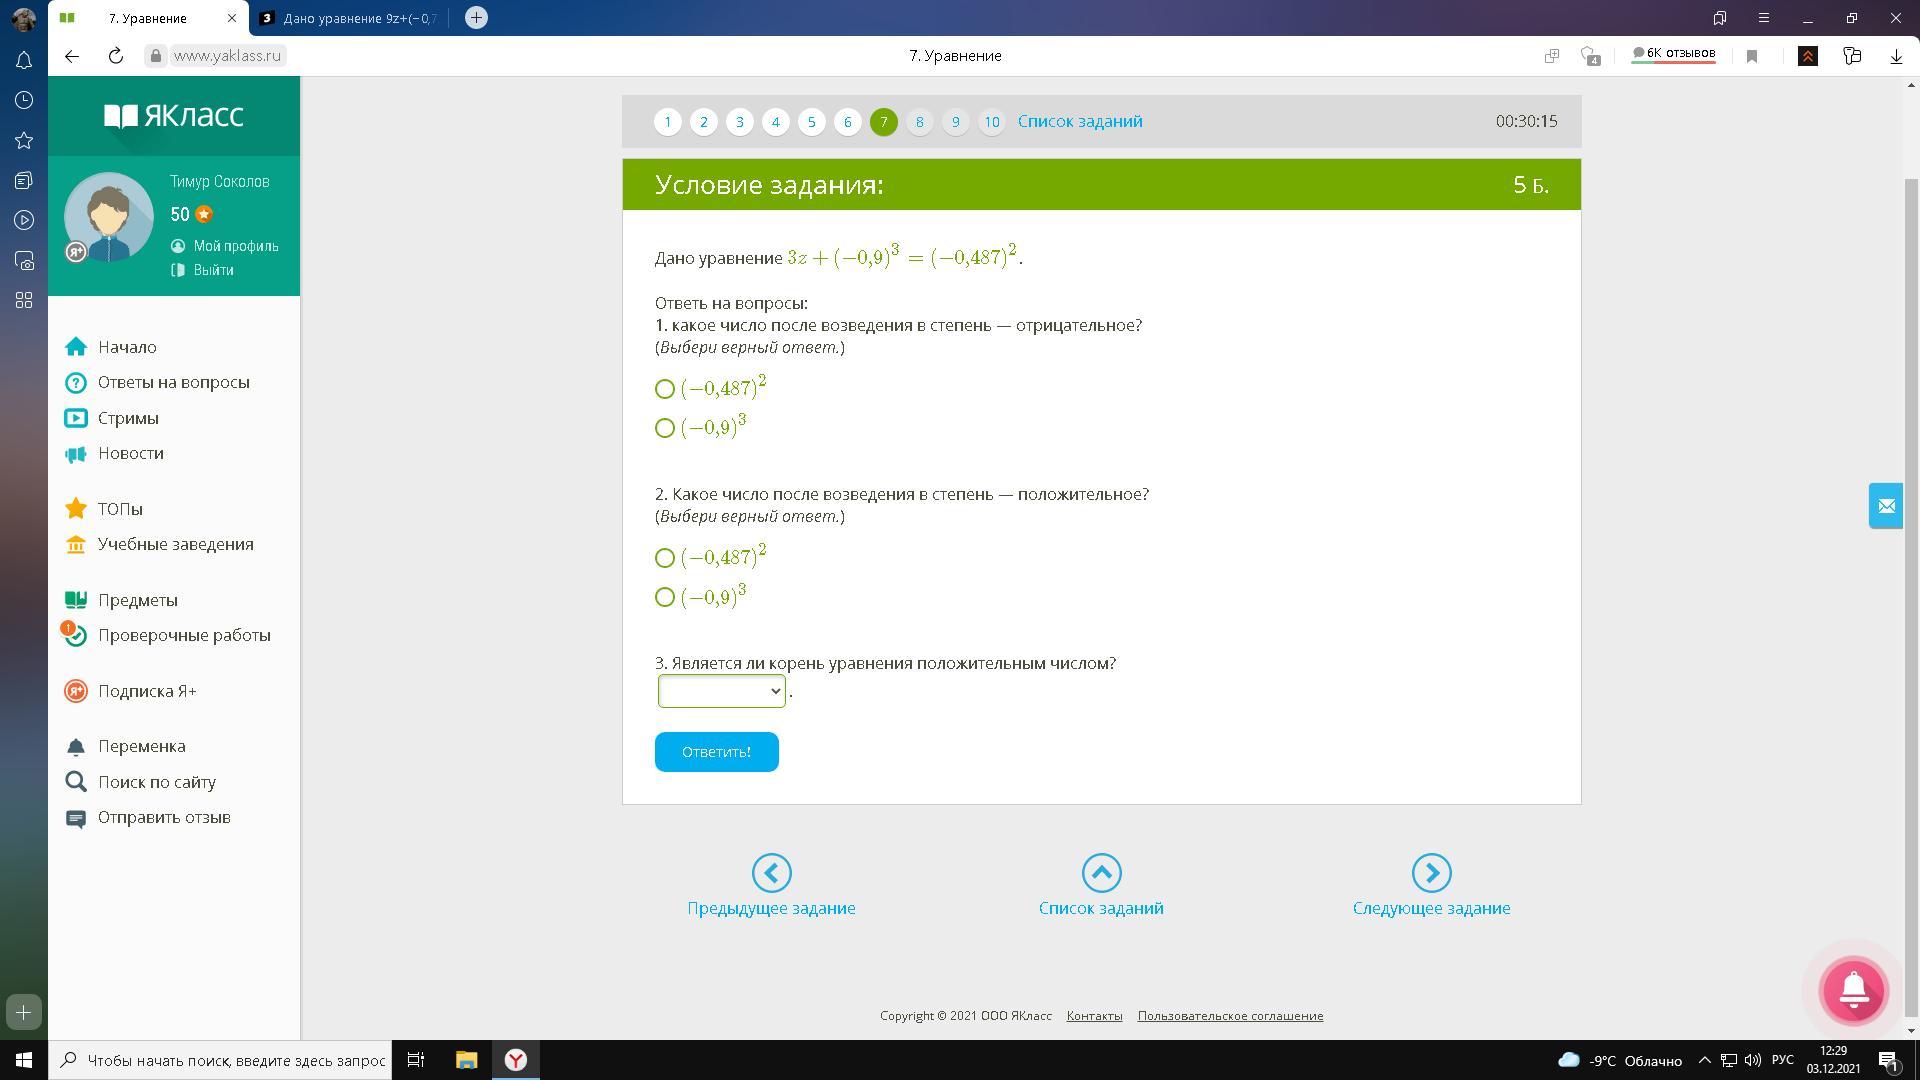The image size is (1920, 1080).
Task: Click the pink notification bell icon
Action: pyautogui.click(x=1853, y=990)
